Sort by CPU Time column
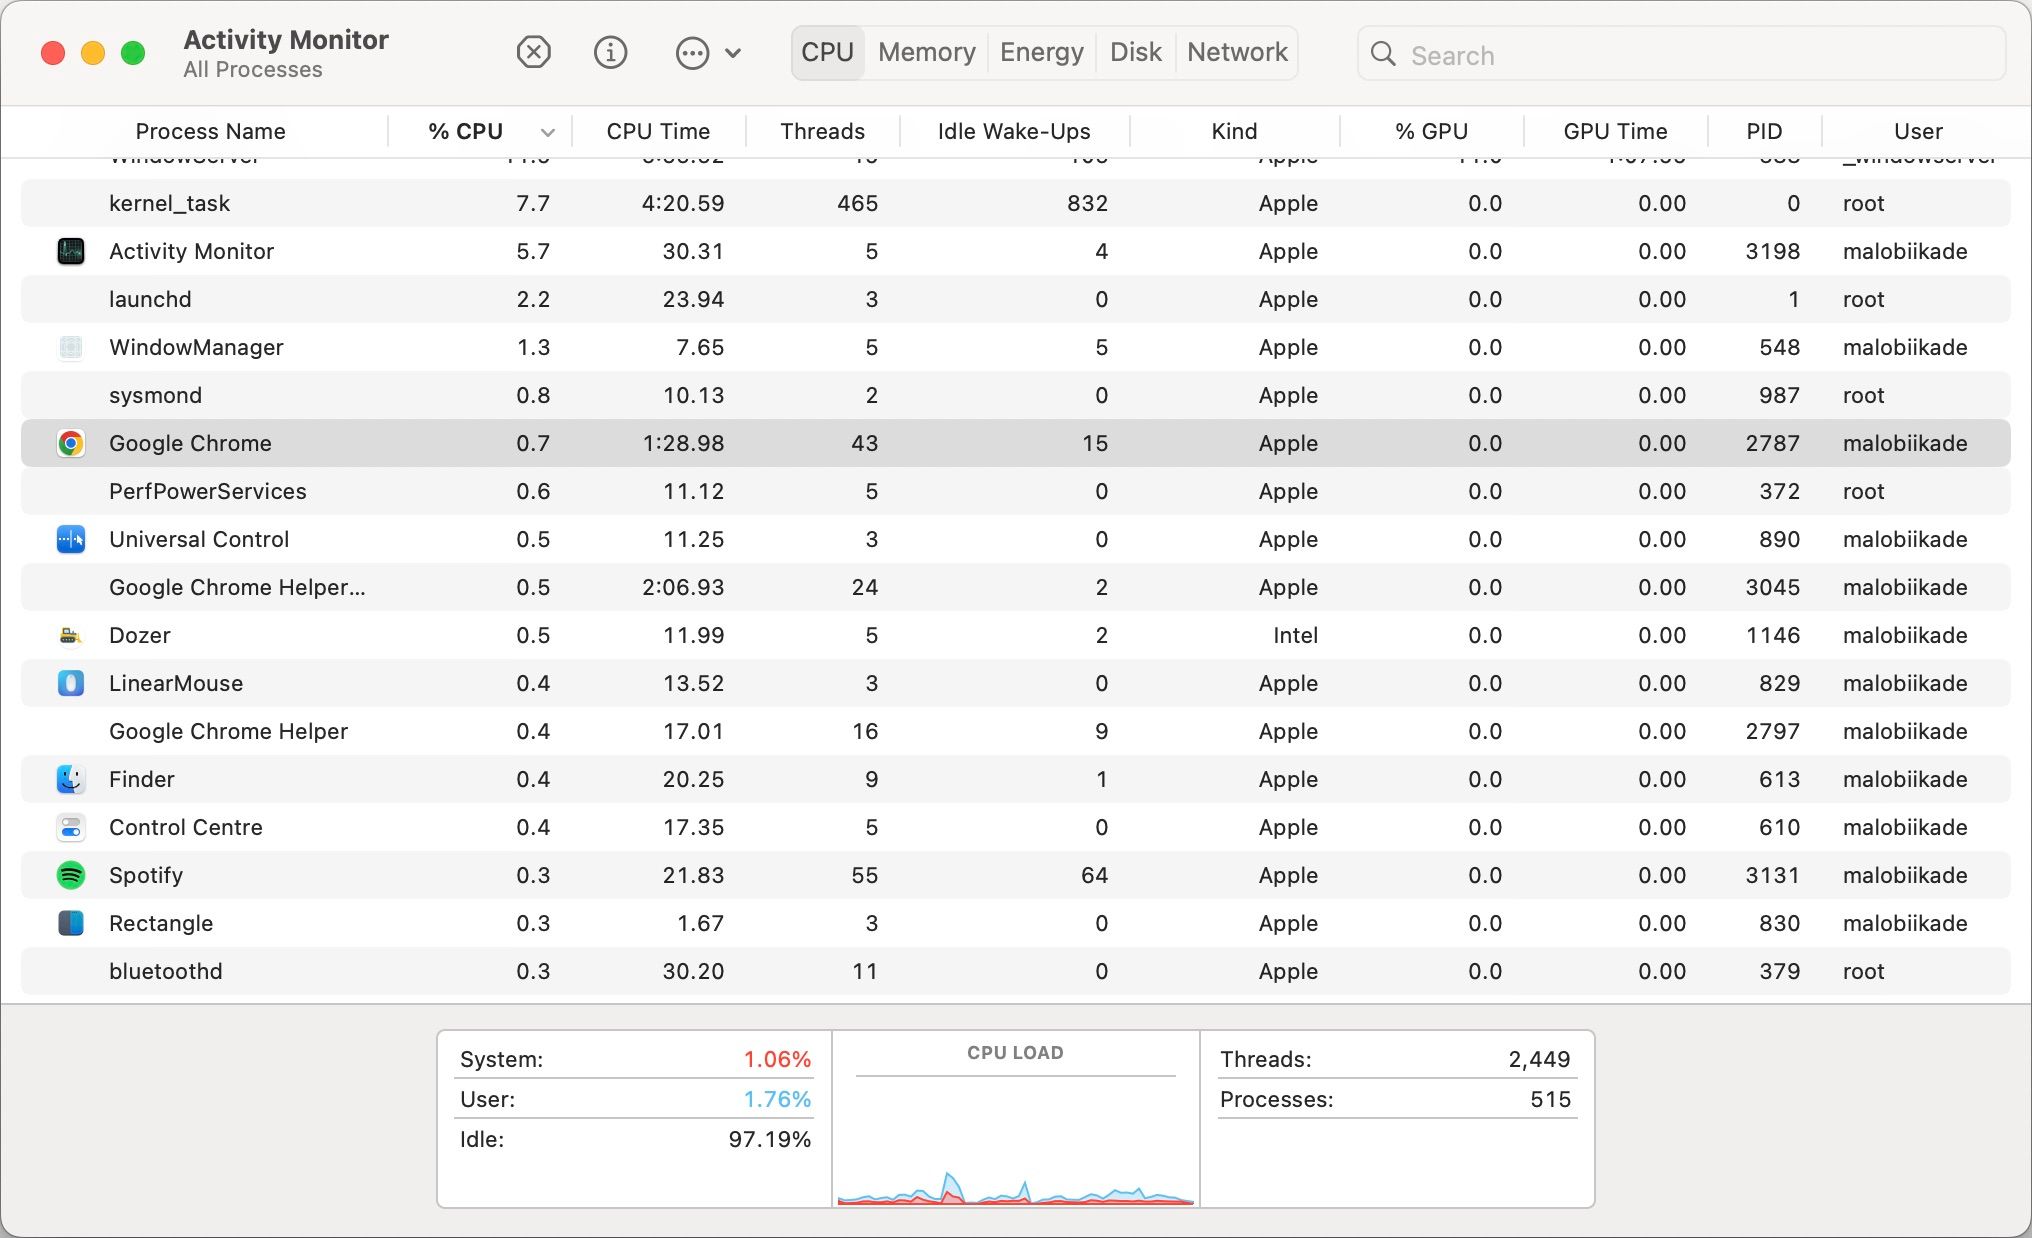 pos(658,131)
